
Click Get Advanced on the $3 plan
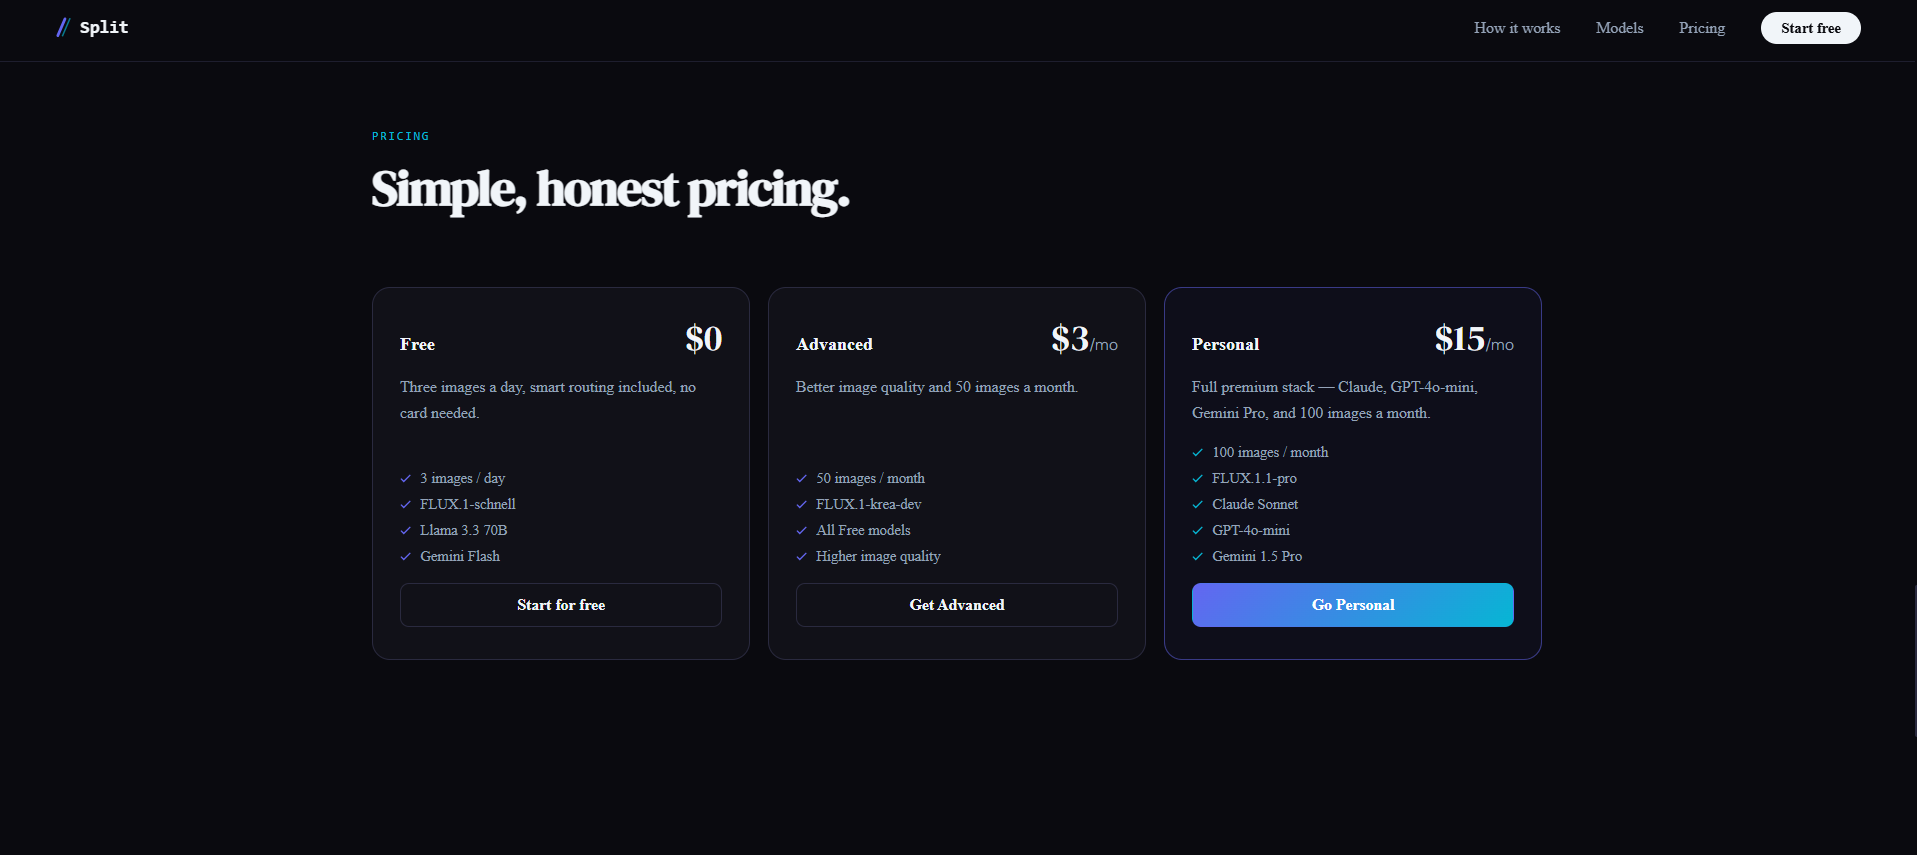[x=956, y=605]
